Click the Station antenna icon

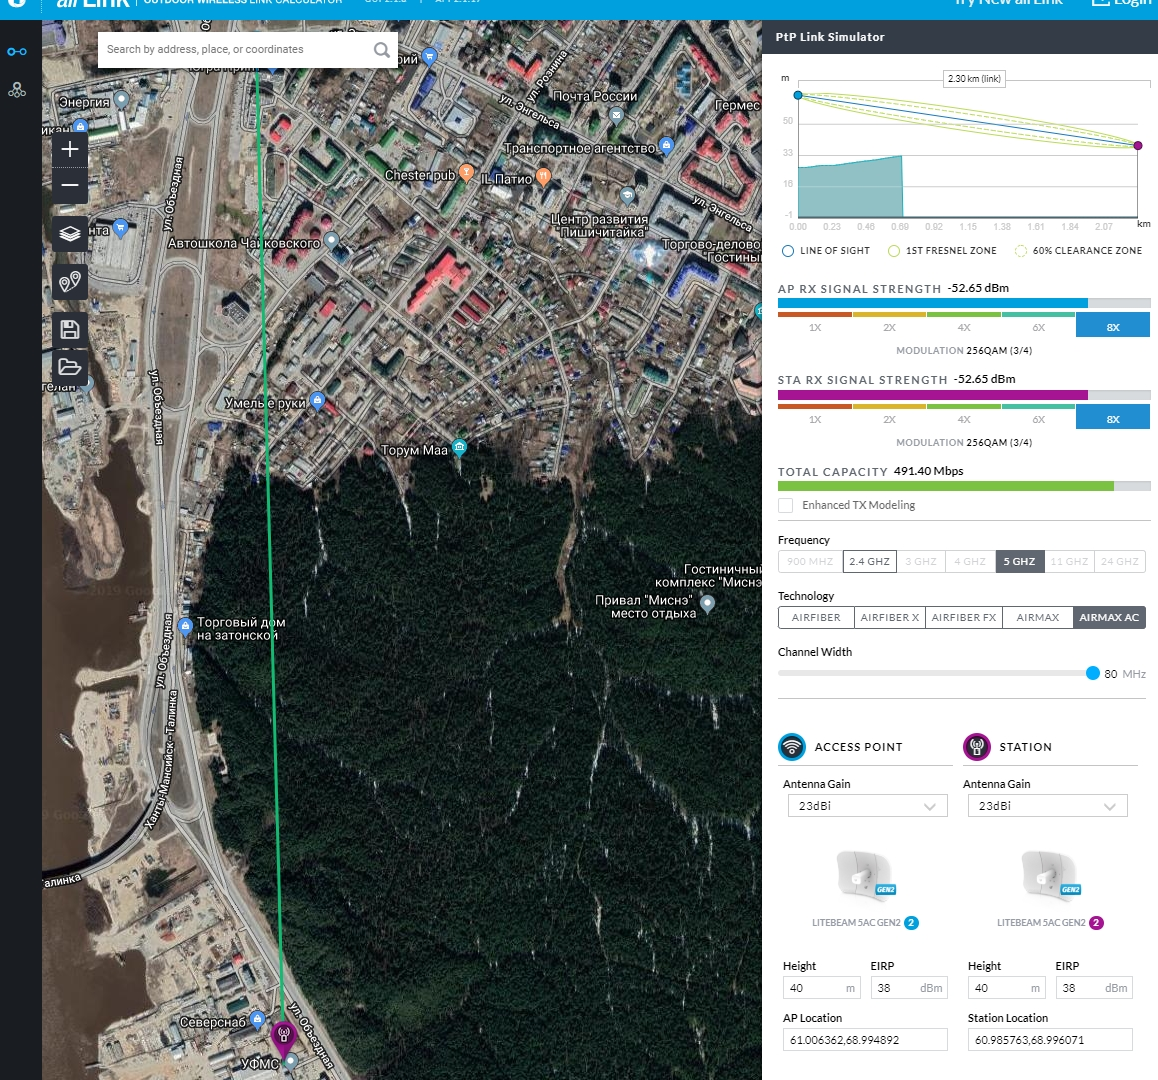[976, 747]
